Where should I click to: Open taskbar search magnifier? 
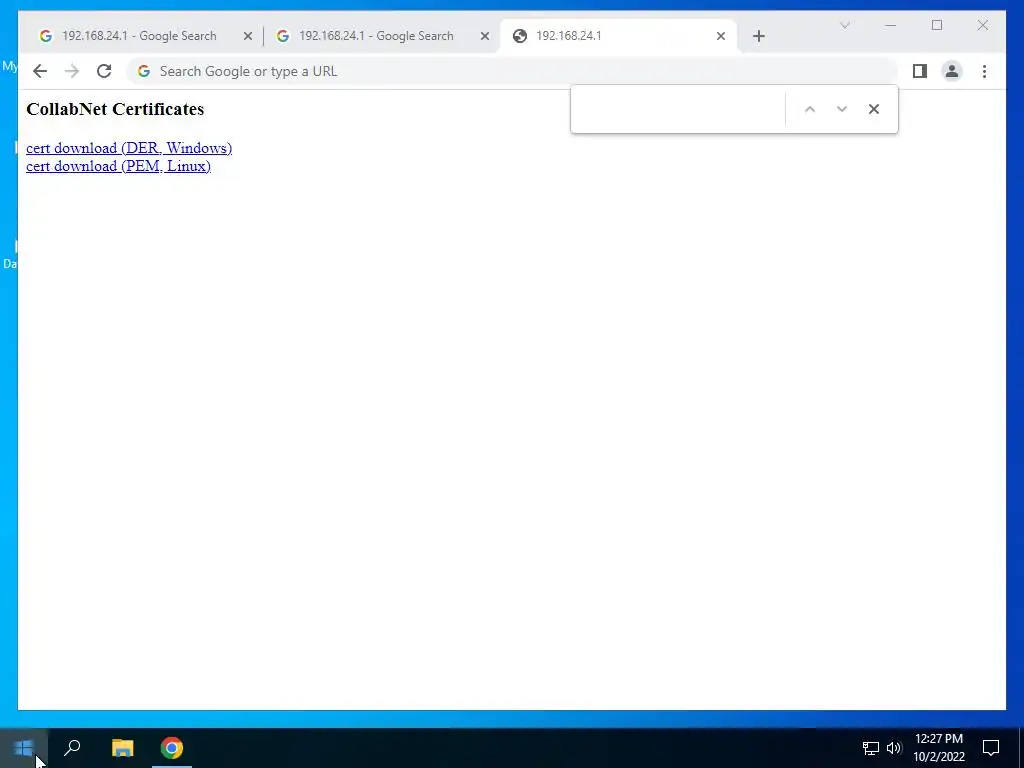(x=72, y=748)
